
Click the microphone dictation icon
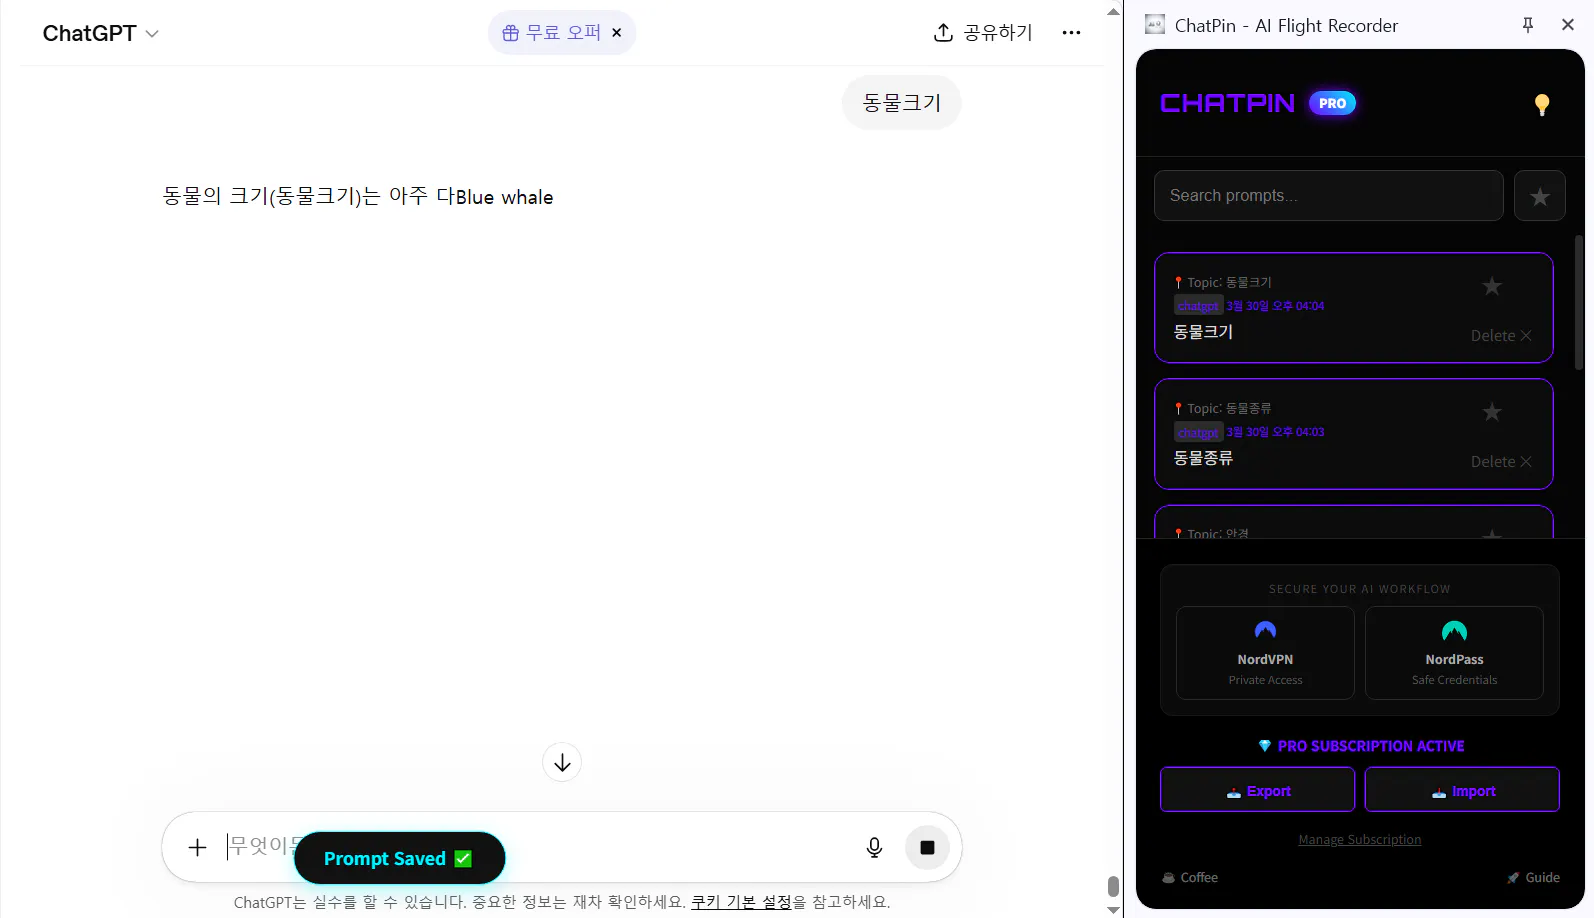874,848
